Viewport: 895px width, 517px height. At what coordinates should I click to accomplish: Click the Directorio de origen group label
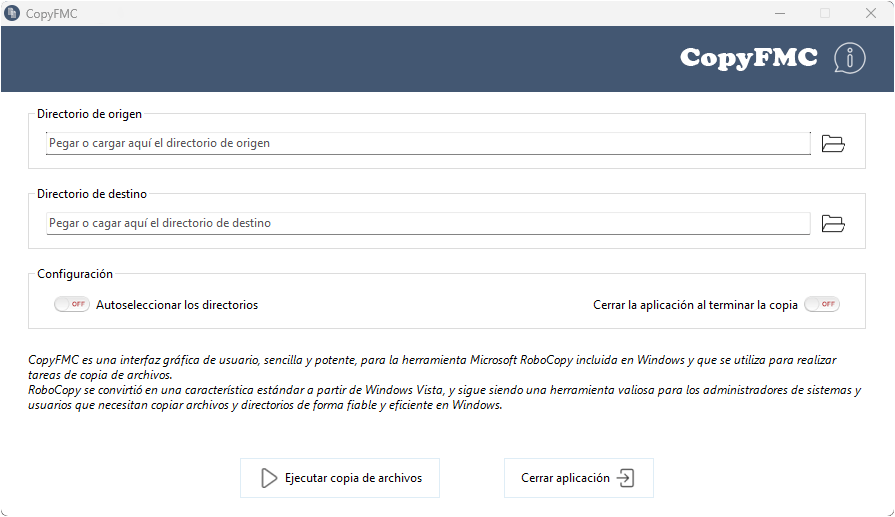pos(89,114)
